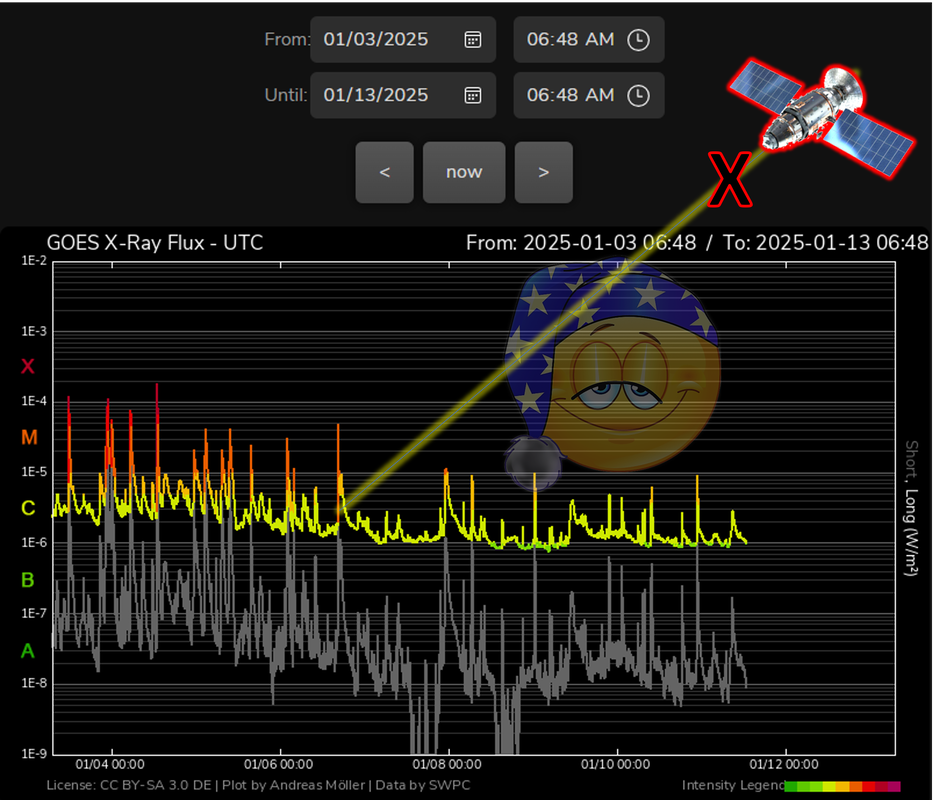Screen dimensions: 934x800
Task: Open the Until date calendar picker icon
Action: [x=472, y=95]
